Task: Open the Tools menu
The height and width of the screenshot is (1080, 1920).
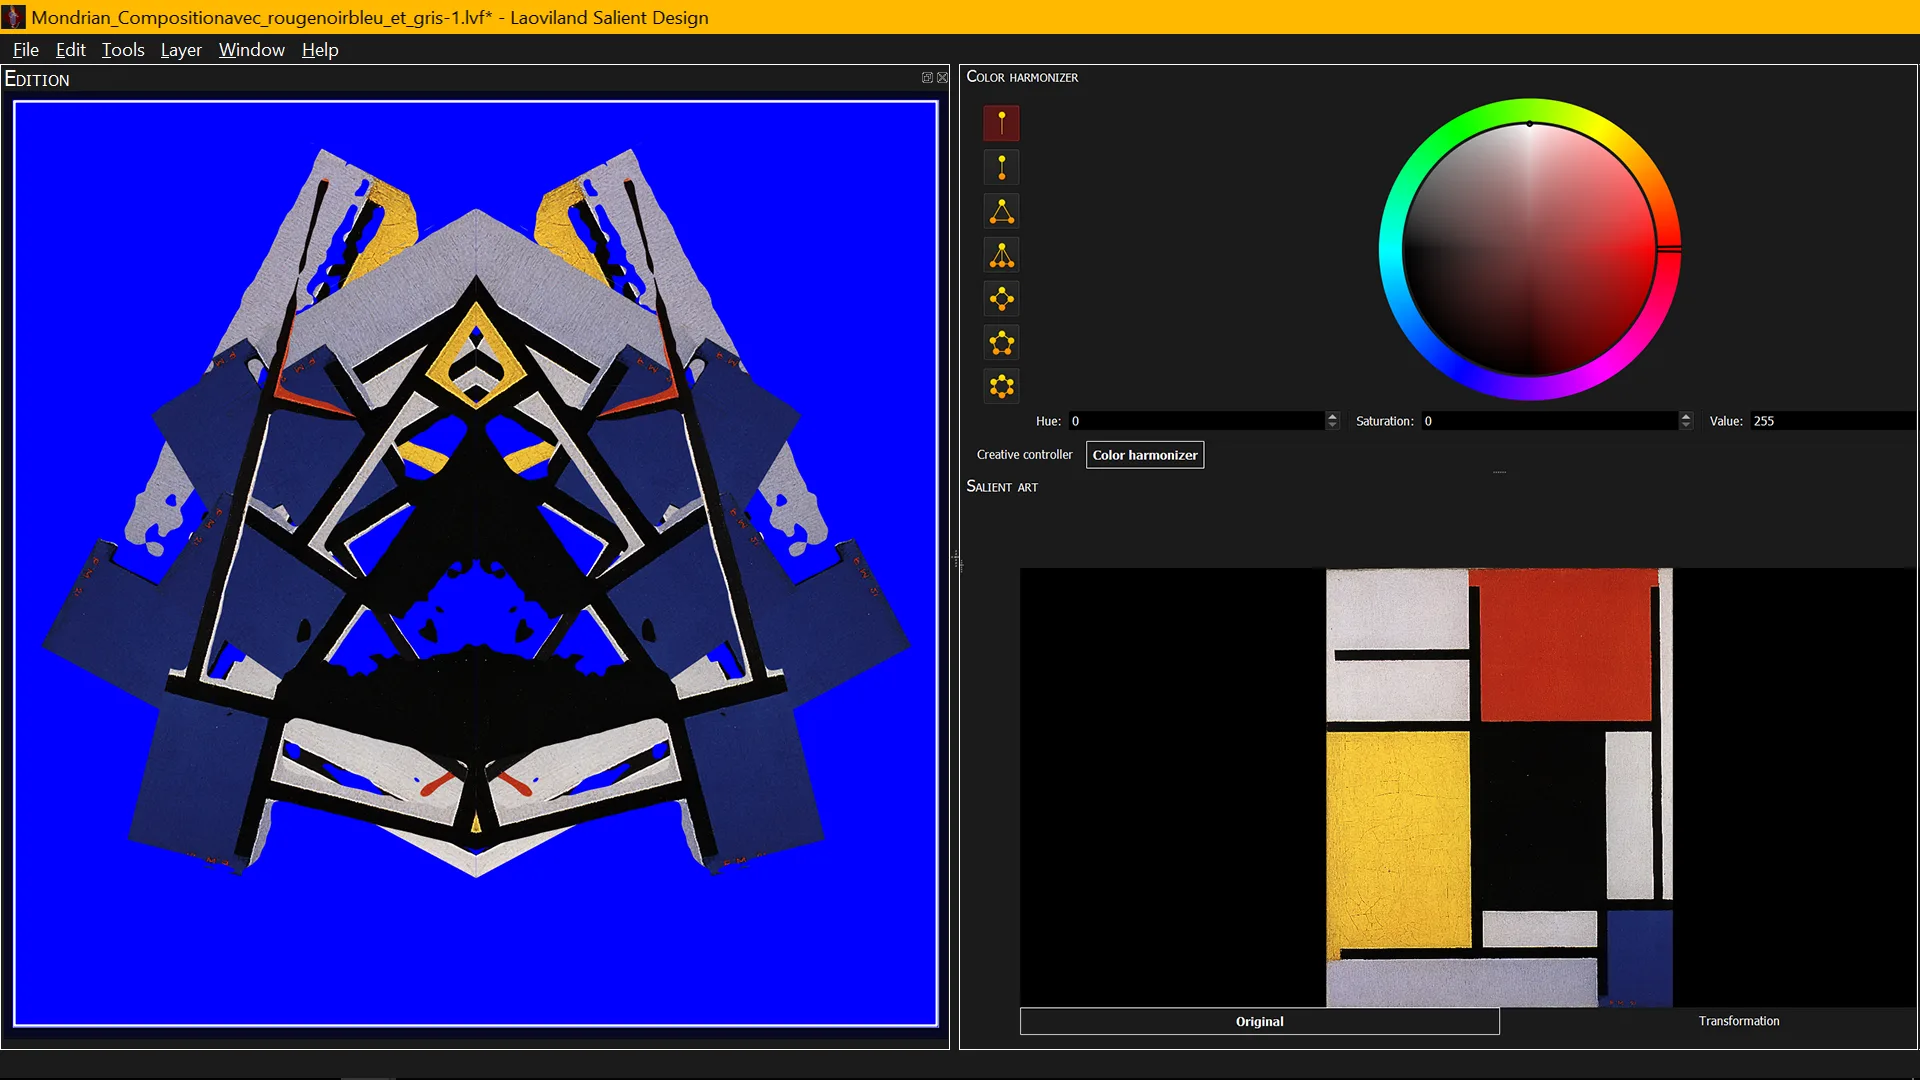Action: 123,50
